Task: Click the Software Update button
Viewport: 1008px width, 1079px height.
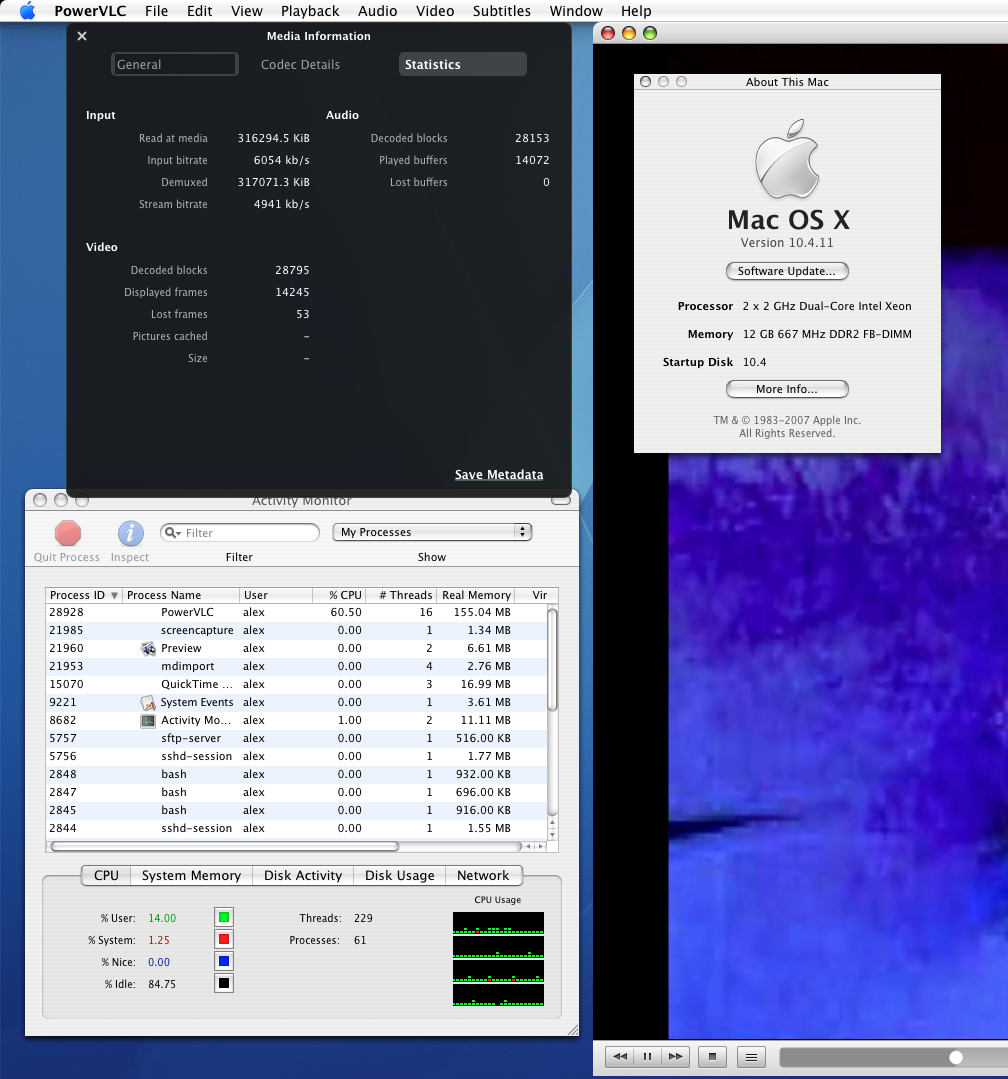Action: (787, 271)
